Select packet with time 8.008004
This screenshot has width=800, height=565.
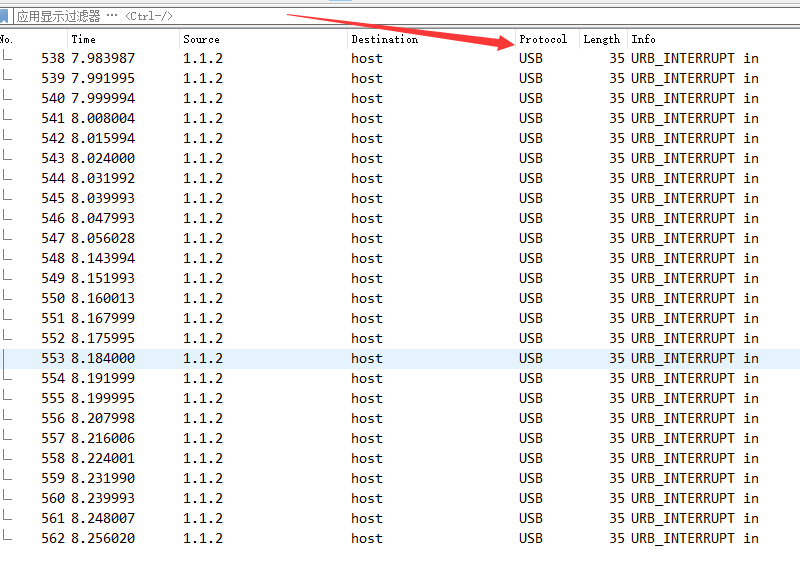pos(400,118)
